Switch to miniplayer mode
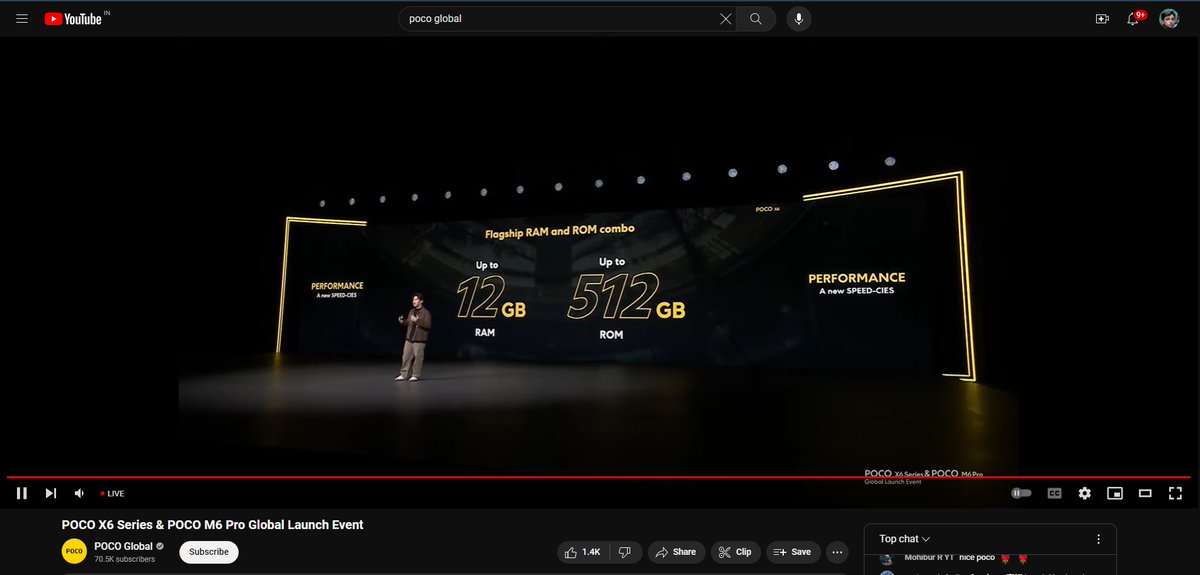The image size is (1200, 575). [x=1115, y=493]
